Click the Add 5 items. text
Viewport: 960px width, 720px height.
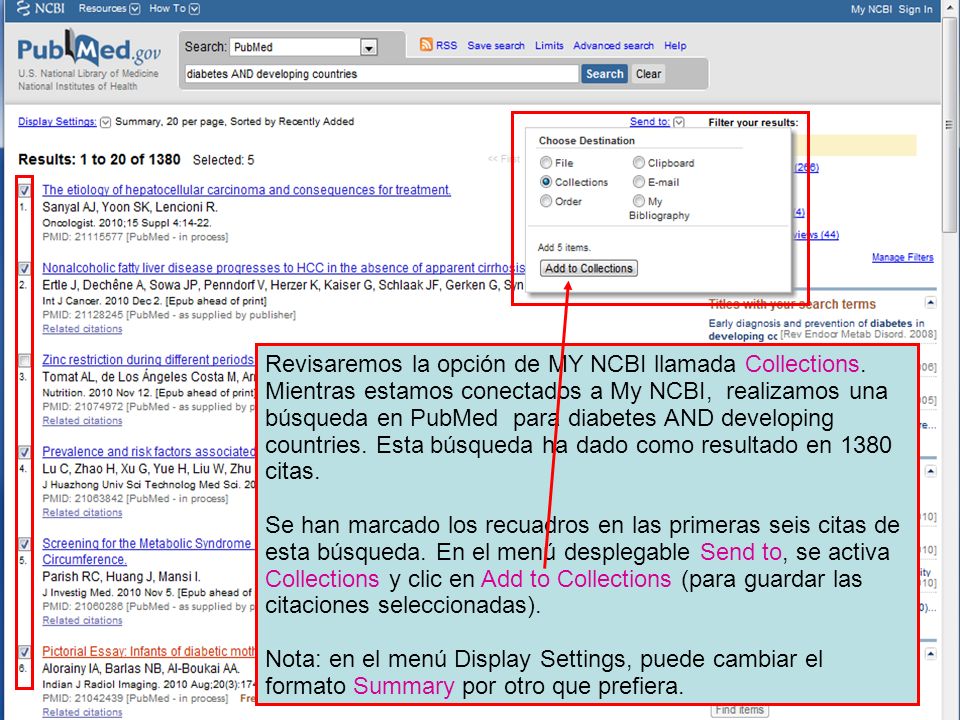click(x=564, y=247)
